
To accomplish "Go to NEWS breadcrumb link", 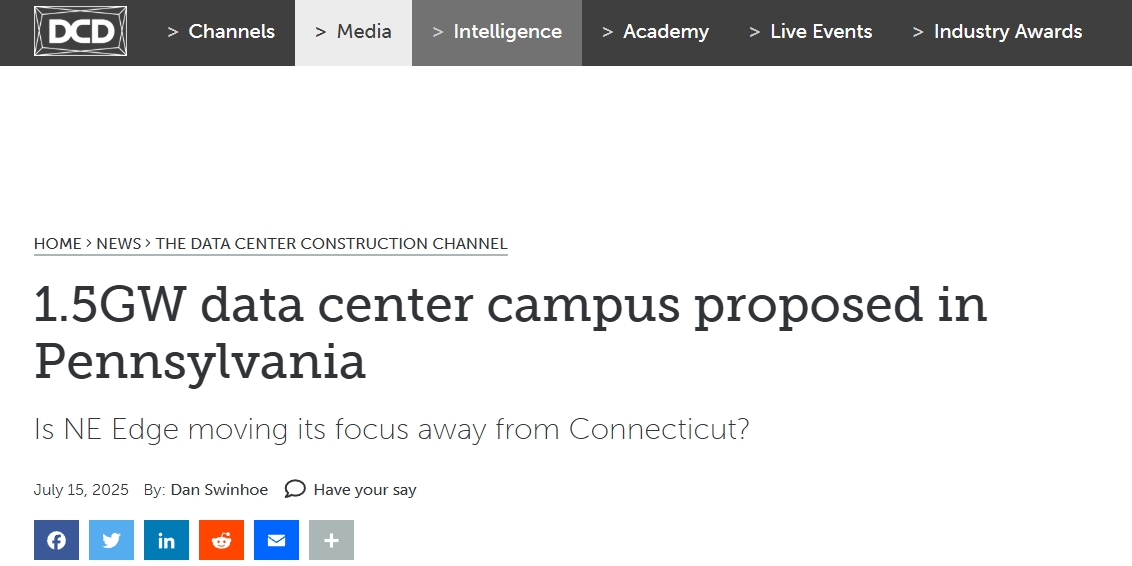I will 118,244.
